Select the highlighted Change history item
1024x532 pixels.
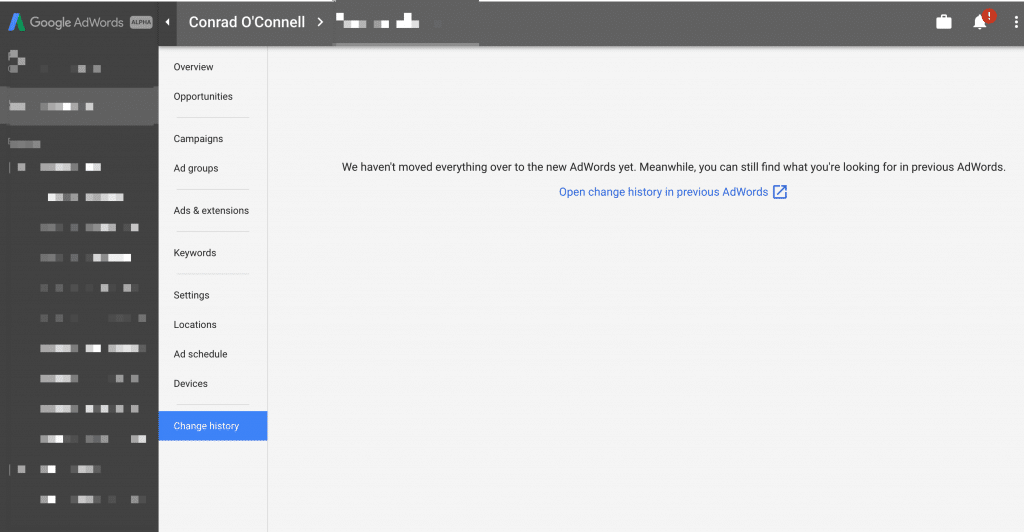(213, 426)
